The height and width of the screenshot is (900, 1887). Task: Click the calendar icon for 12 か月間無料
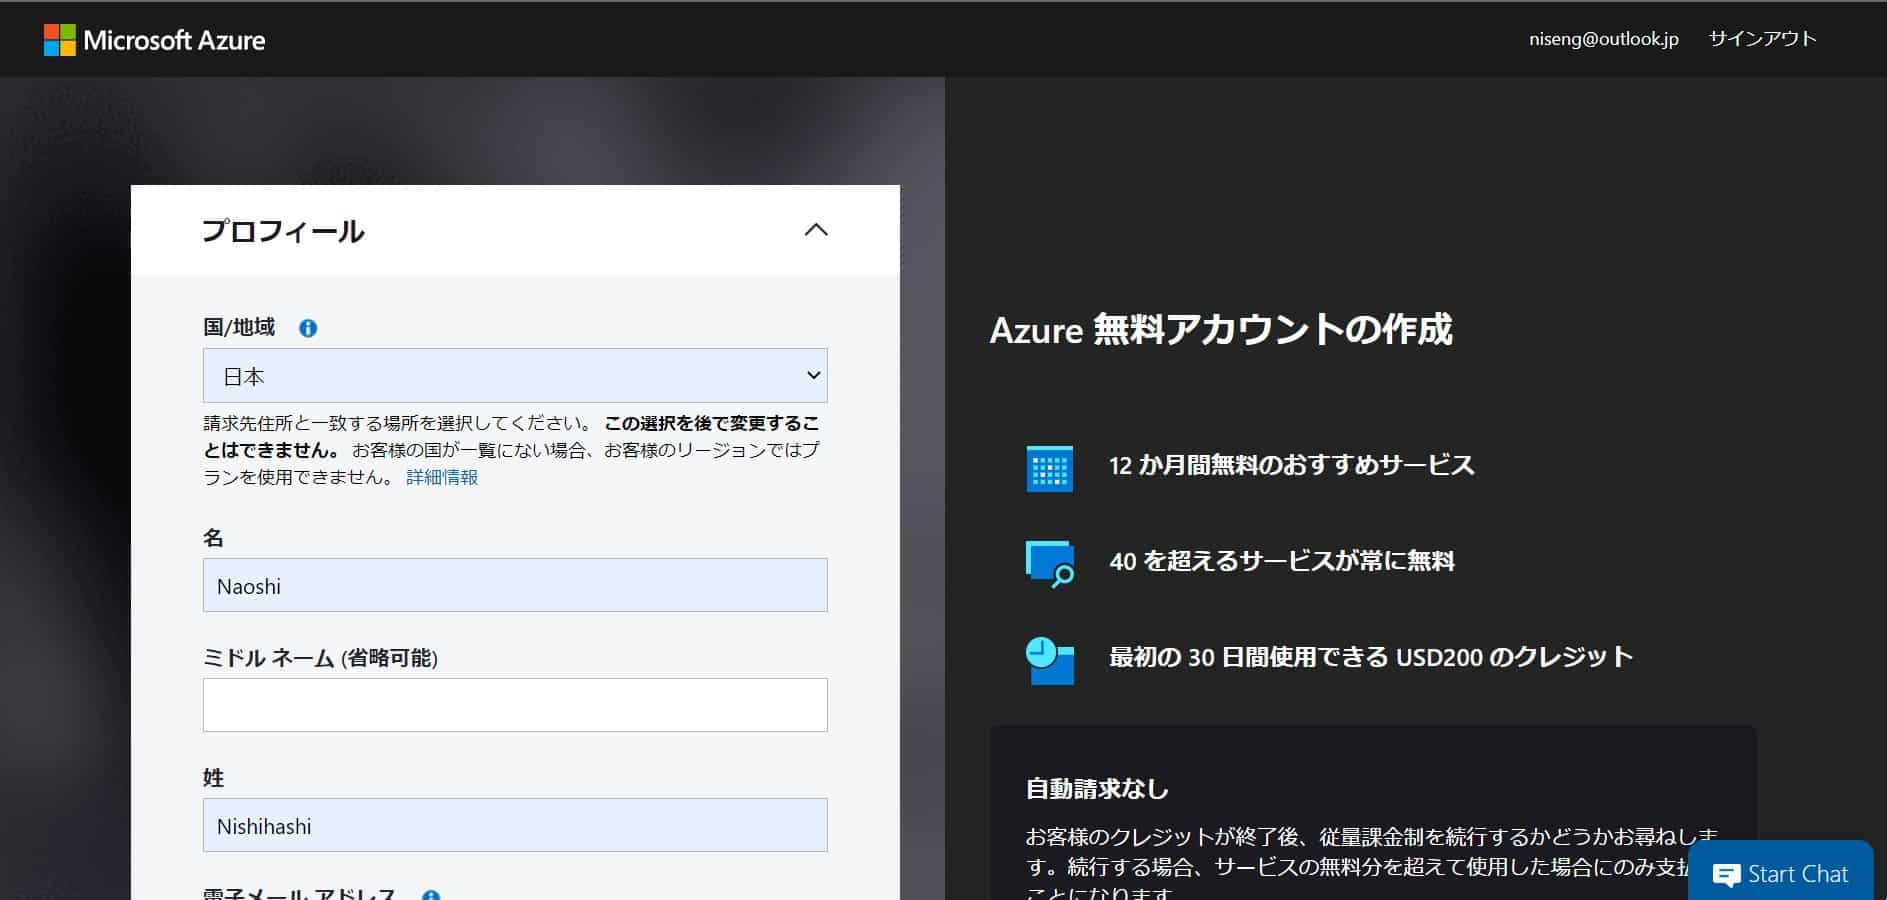[1049, 468]
